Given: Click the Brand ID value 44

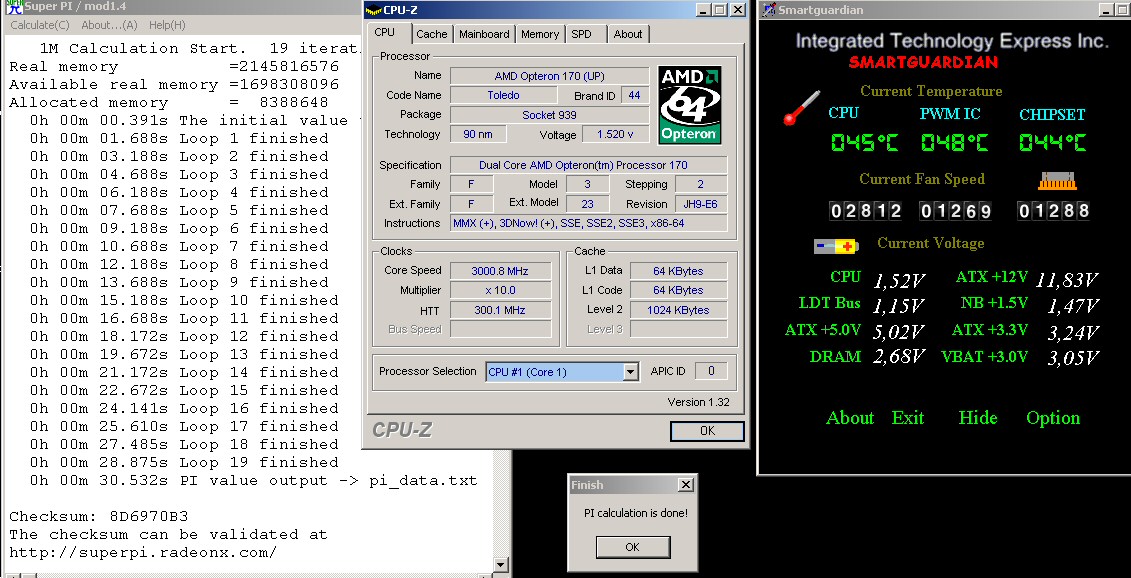Looking at the screenshot, I should click(635, 95).
